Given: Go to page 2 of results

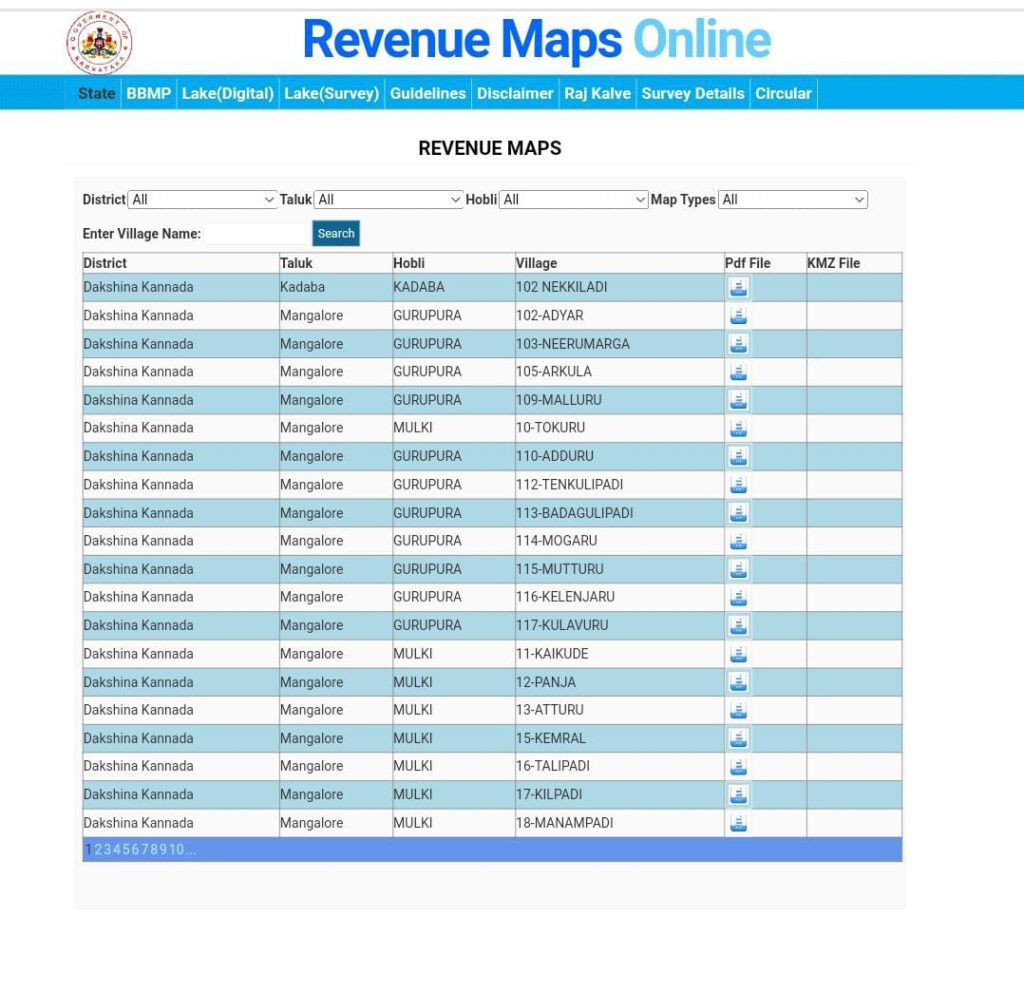Looking at the screenshot, I should (98, 850).
